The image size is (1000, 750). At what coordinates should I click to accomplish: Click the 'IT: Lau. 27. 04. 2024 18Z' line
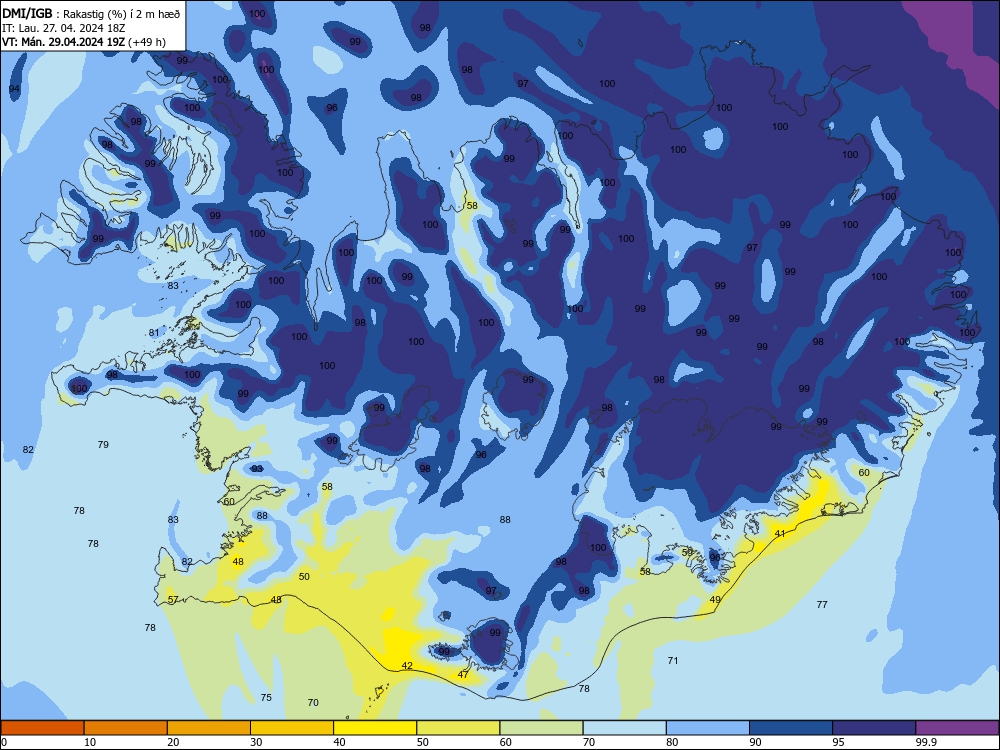[63, 28]
